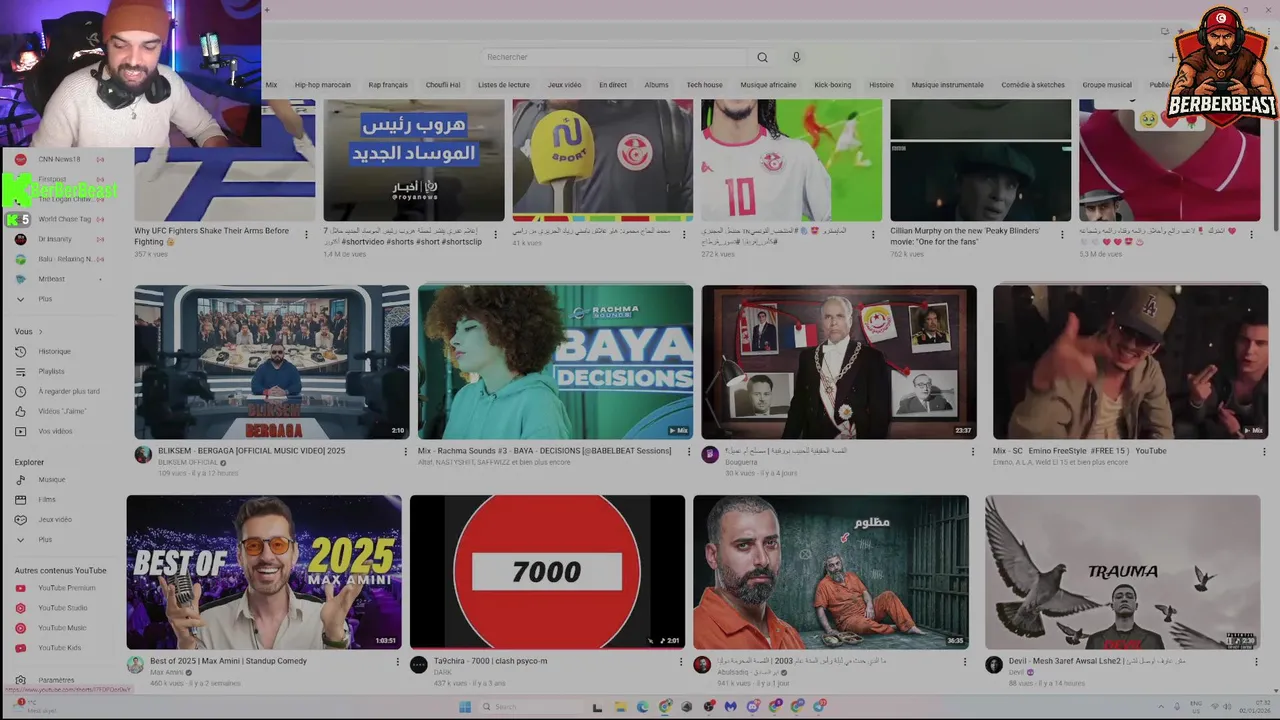Open Playlists in the sidebar
1280x720 pixels.
51,371
